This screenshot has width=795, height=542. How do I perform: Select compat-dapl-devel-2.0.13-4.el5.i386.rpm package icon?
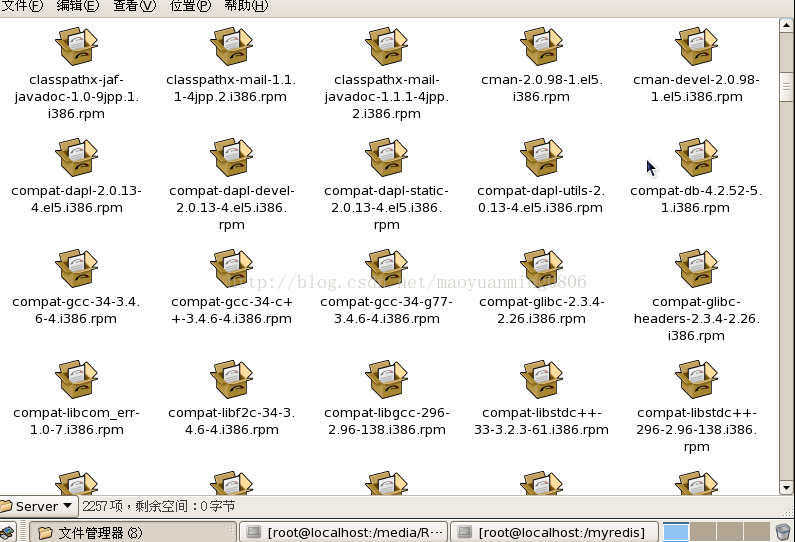click(232, 157)
